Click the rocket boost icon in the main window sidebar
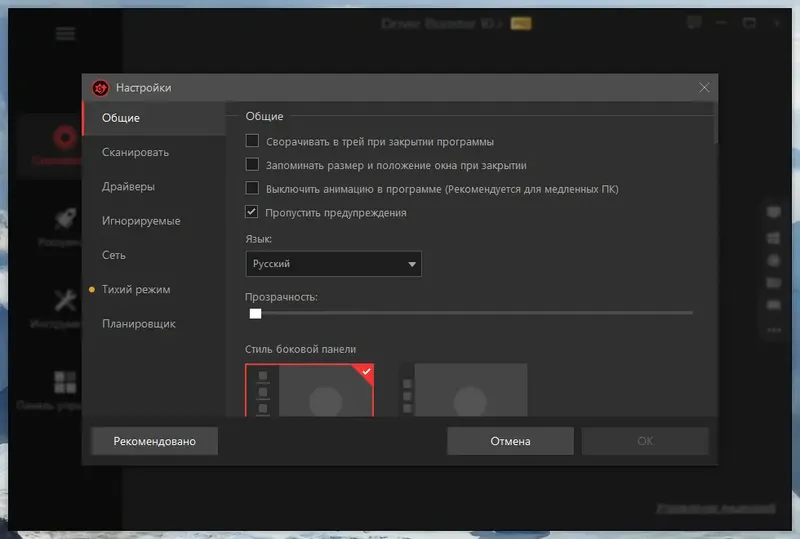The image size is (800, 539). (65, 219)
